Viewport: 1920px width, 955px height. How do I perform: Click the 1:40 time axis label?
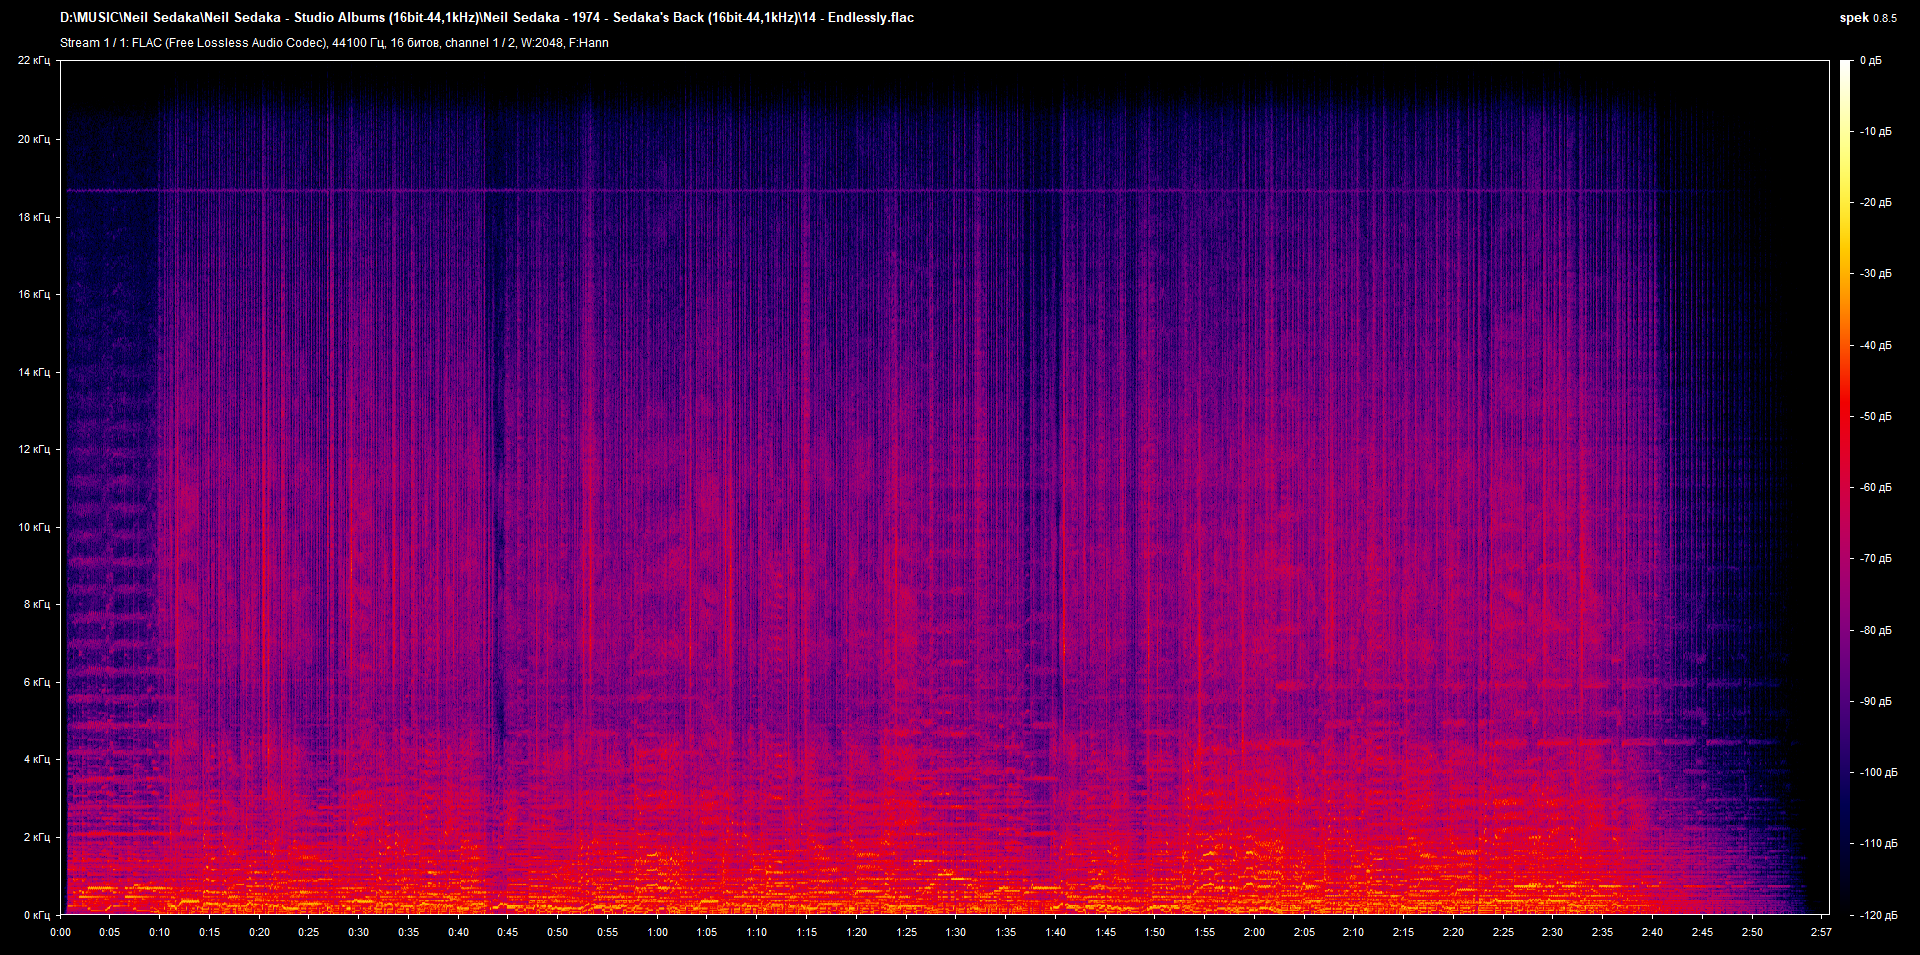coord(1055,933)
